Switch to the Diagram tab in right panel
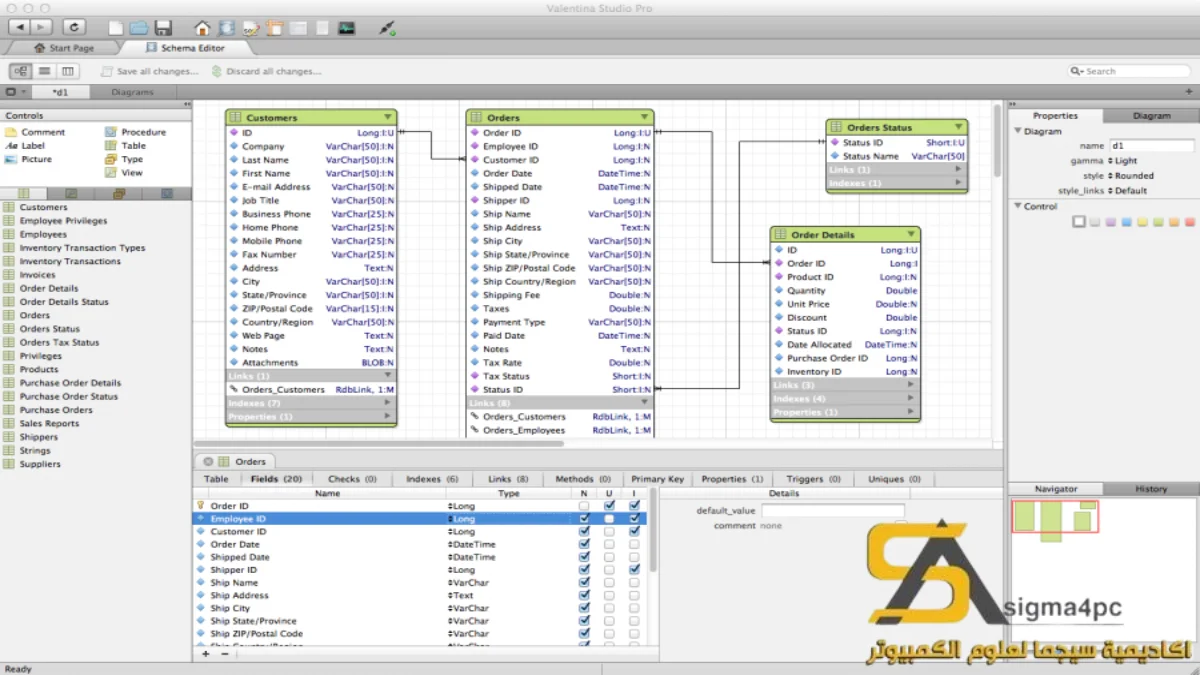The height and width of the screenshot is (675, 1200). (x=1151, y=116)
